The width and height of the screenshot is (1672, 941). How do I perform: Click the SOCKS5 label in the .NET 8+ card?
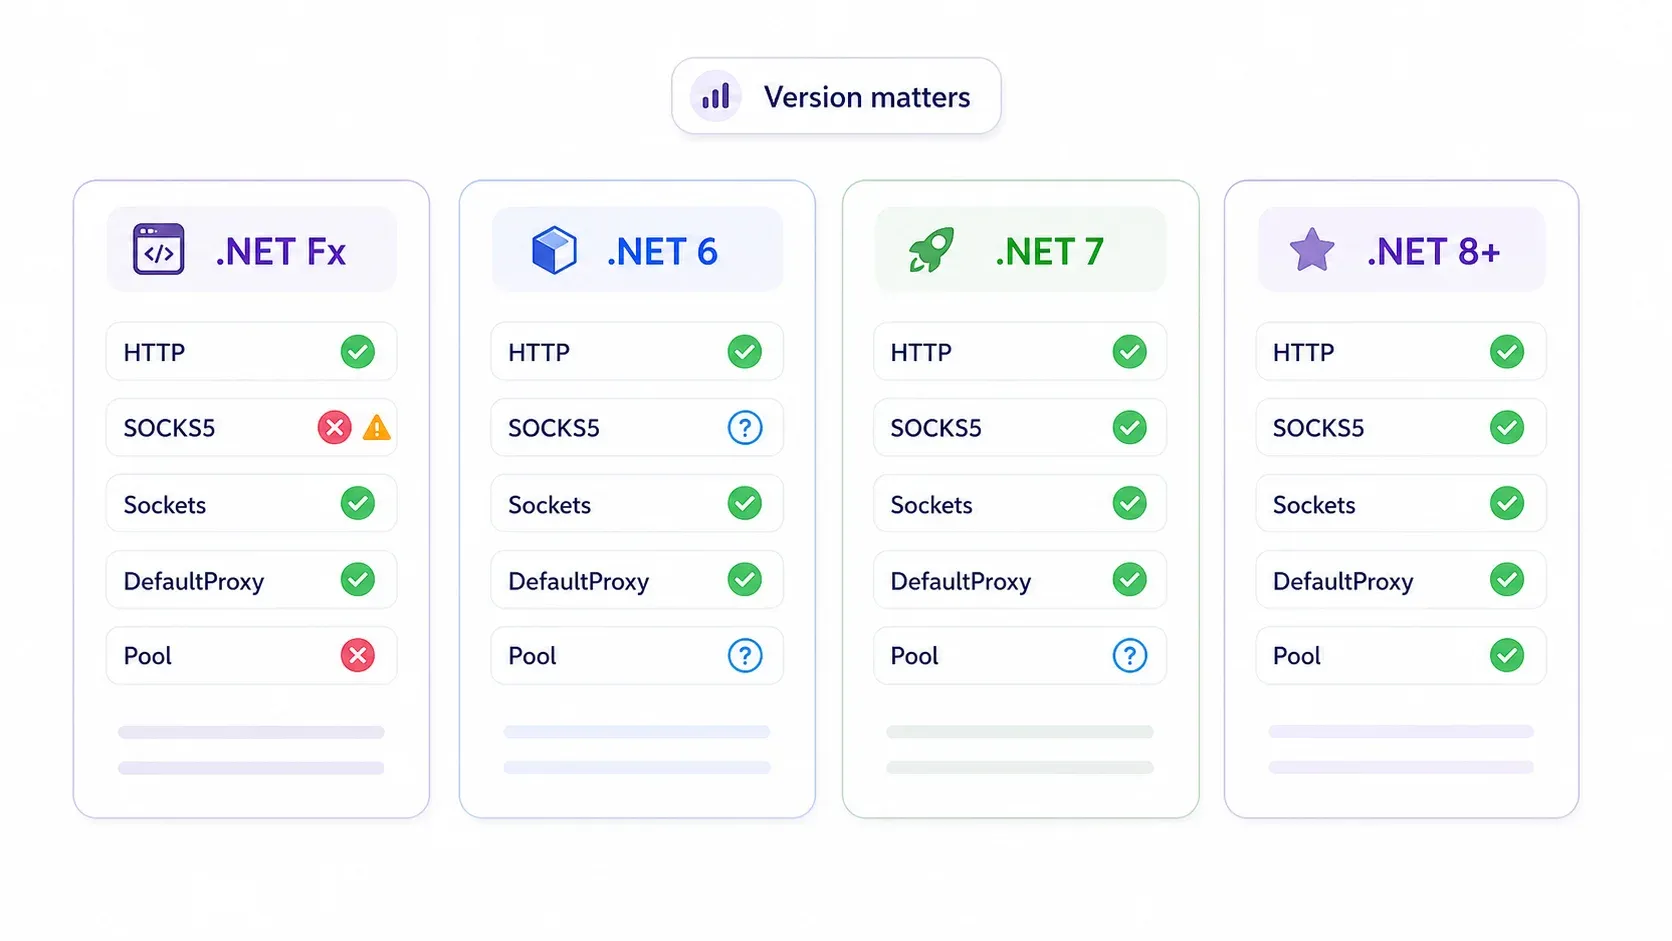[x=1318, y=429]
